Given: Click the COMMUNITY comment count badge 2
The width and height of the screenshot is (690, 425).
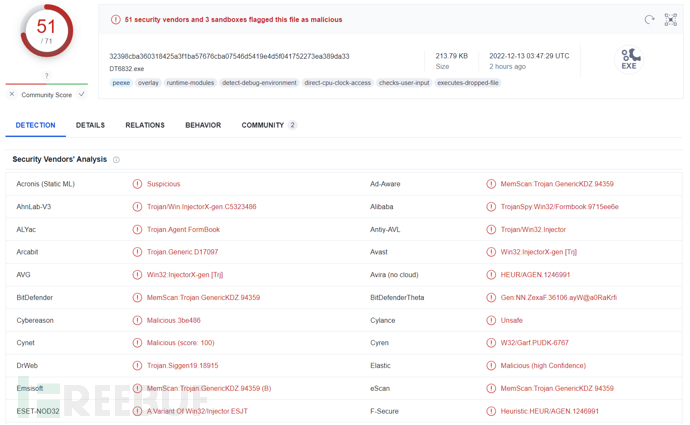Looking at the screenshot, I should (292, 125).
